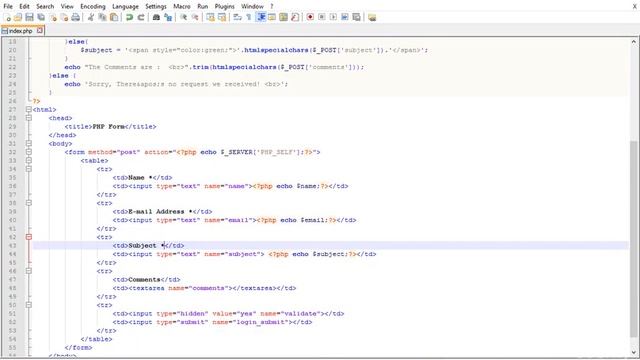Toggle word wrap in toolbar
This screenshot has width=640, height=360.
(x=237, y=17)
